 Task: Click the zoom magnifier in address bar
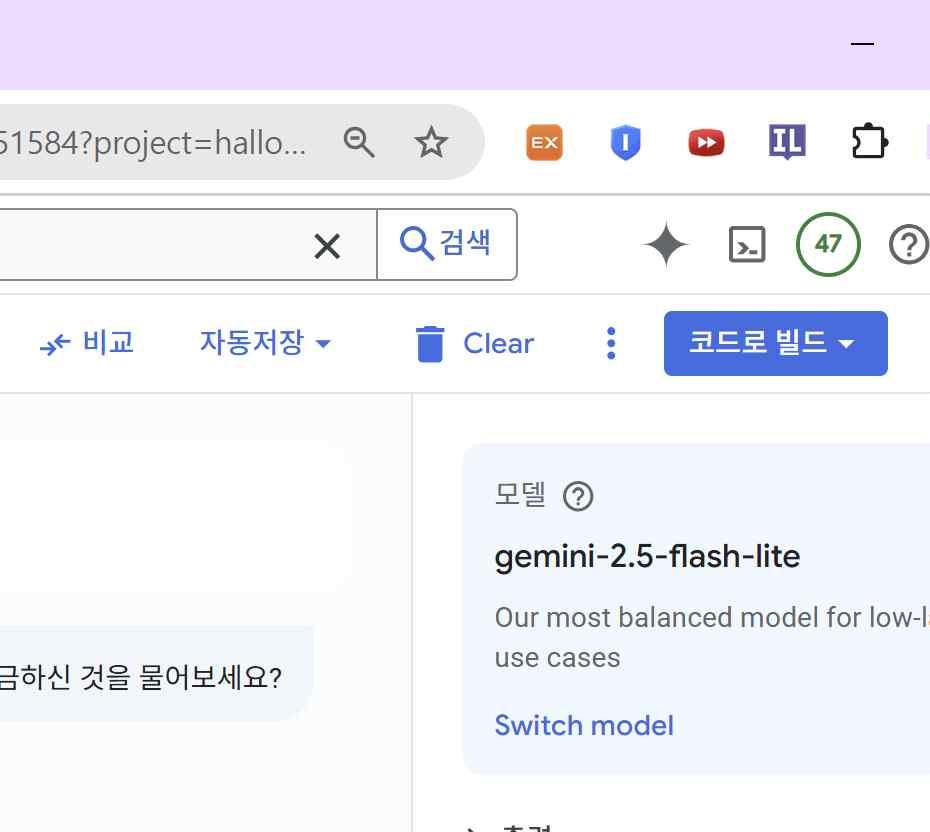point(359,142)
